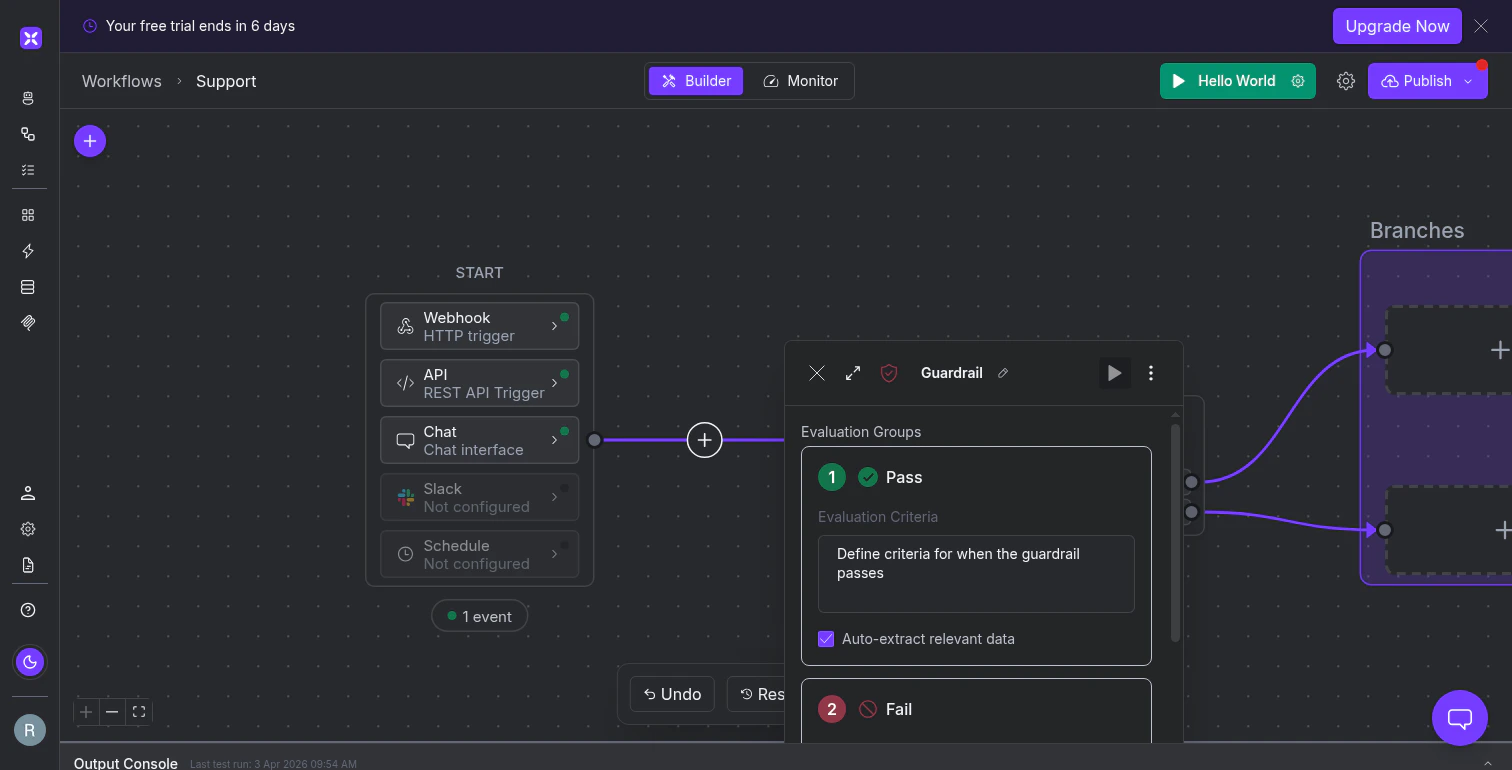Enable Auto-extract relevant data
The height and width of the screenshot is (770, 1512).
point(826,638)
